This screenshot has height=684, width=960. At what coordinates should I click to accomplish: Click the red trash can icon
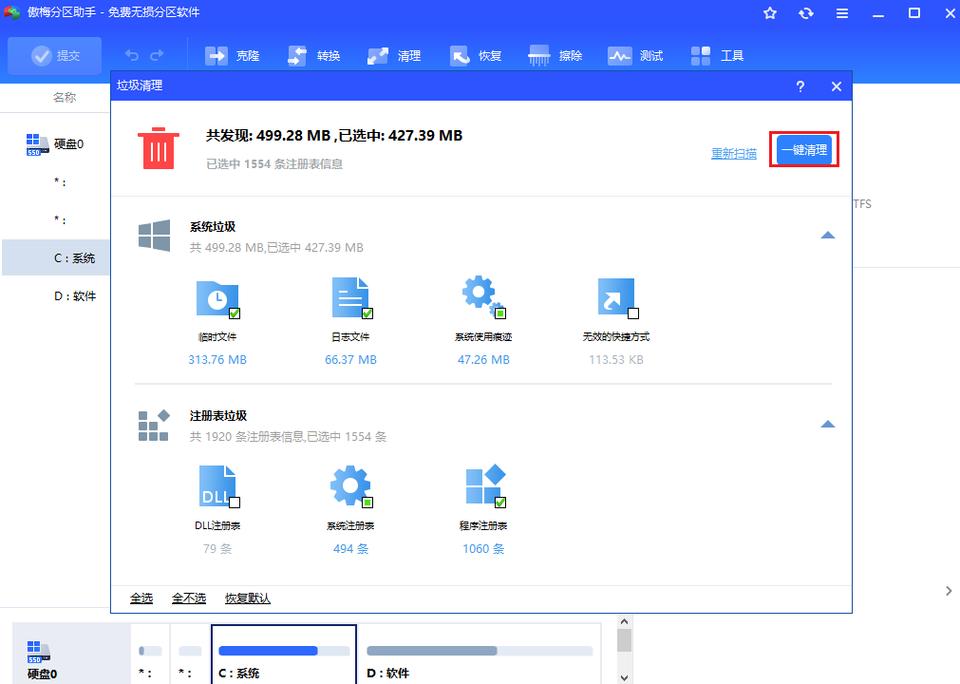coord(157,147)
